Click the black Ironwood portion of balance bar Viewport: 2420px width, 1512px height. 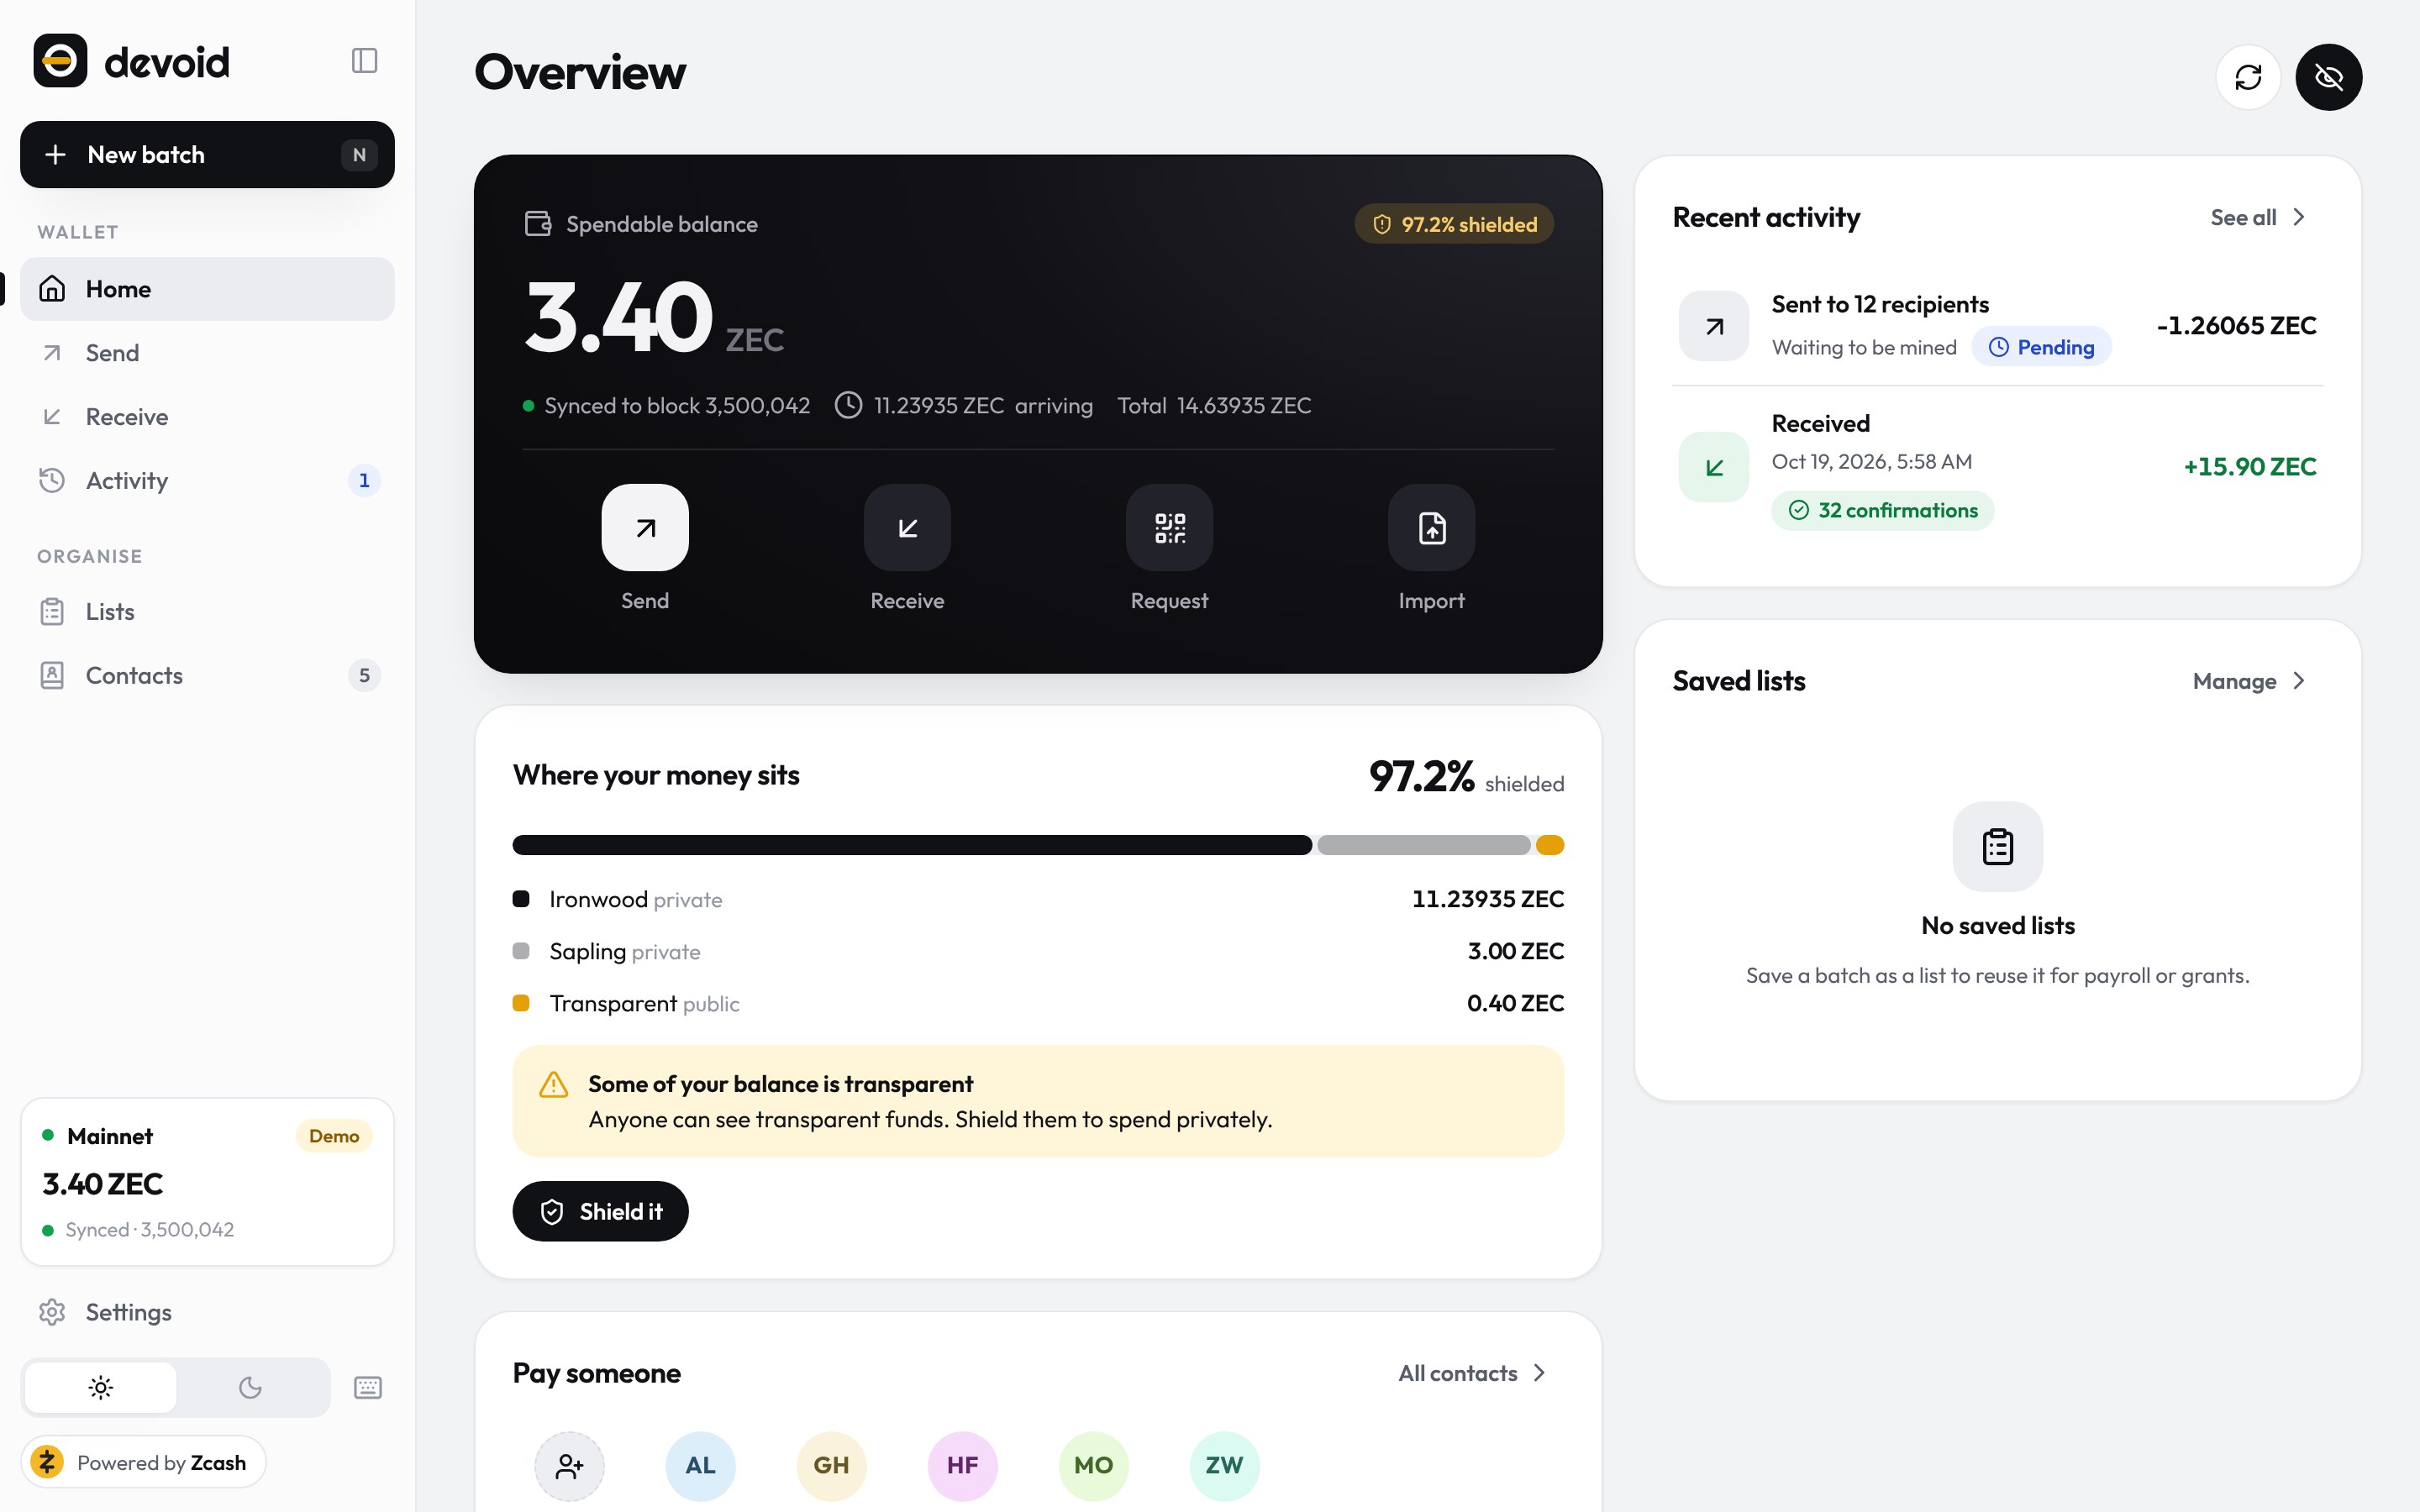[x=912, y=845]
